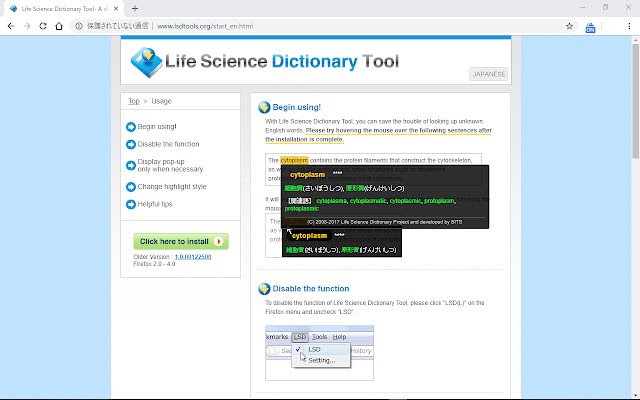This screenshot has height=400, width=640.
Task: Click the LSD menu screenshot thumbnail
Action: coord(319,353)
